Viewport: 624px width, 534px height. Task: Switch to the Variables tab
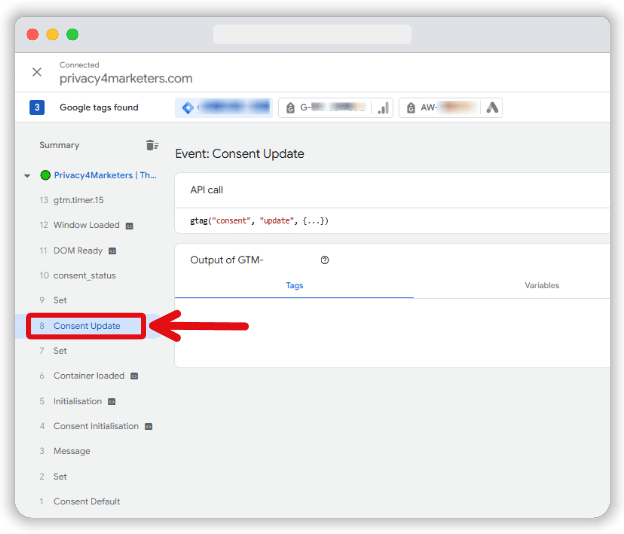coord(542,285)
